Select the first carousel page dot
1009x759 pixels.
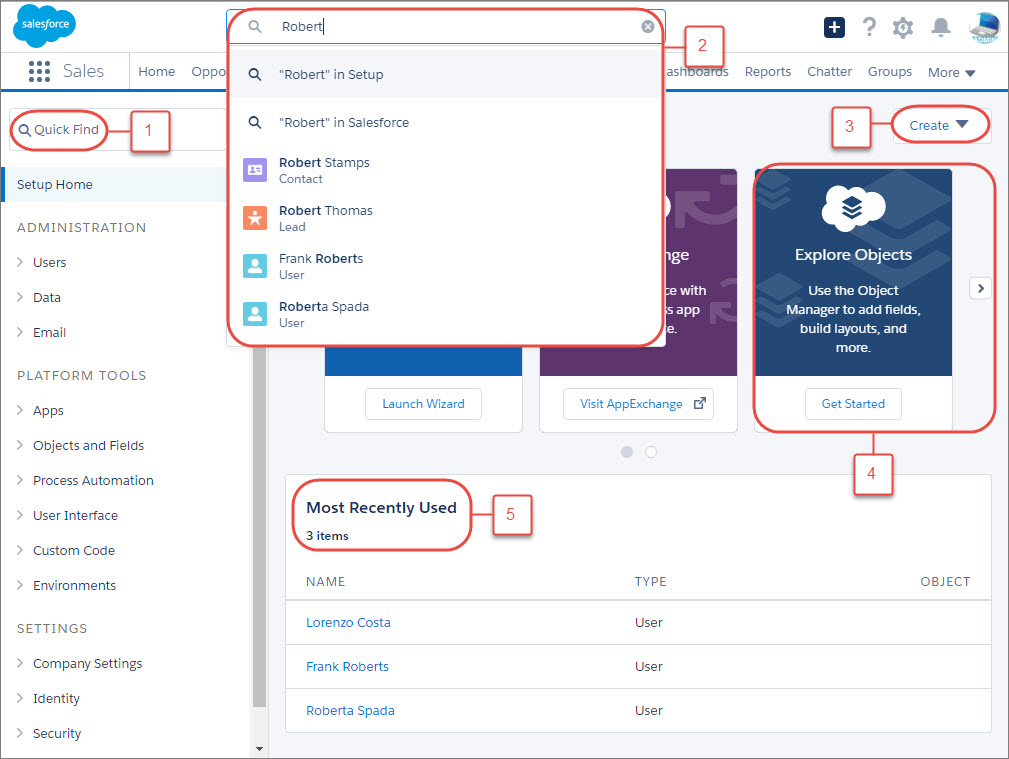click(x=627, y=452)
